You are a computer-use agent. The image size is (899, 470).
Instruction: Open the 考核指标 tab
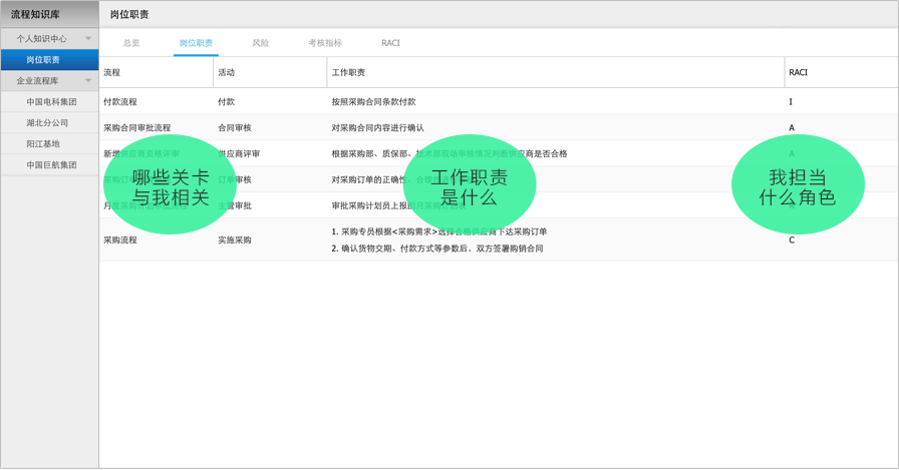pos(325,43)
